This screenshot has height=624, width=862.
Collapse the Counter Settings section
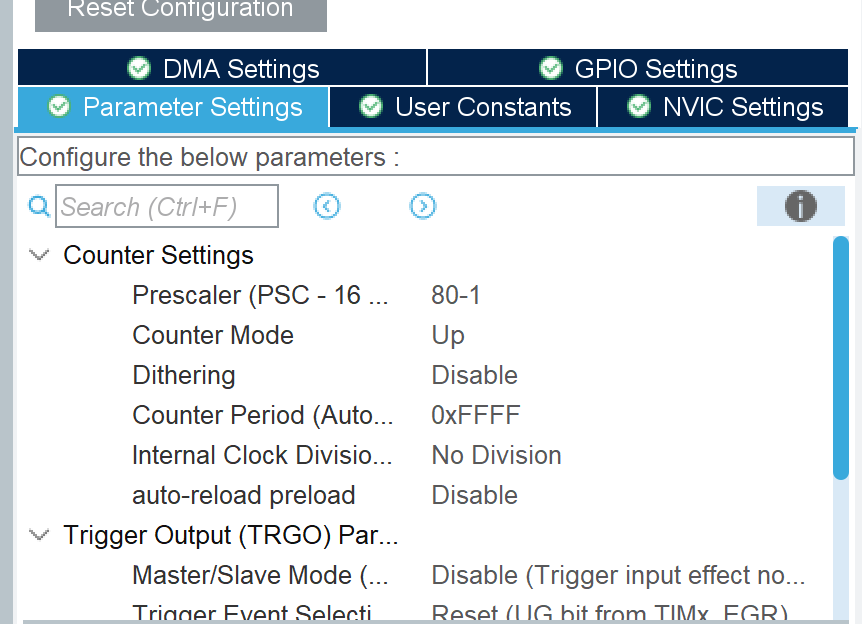(40, 255)
